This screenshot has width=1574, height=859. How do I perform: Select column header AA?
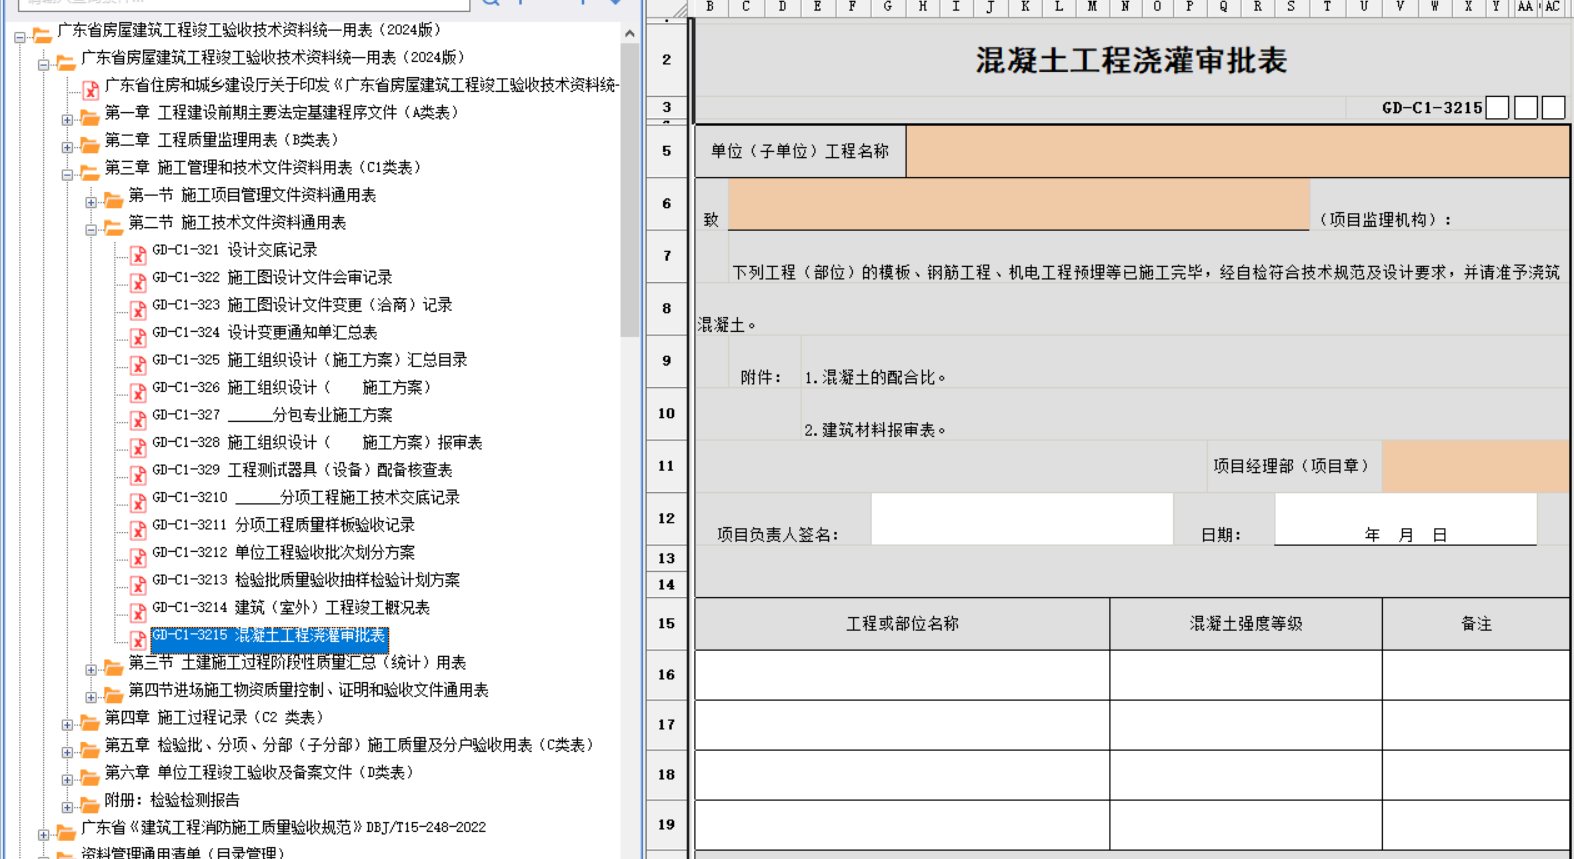pos(1525,7)
